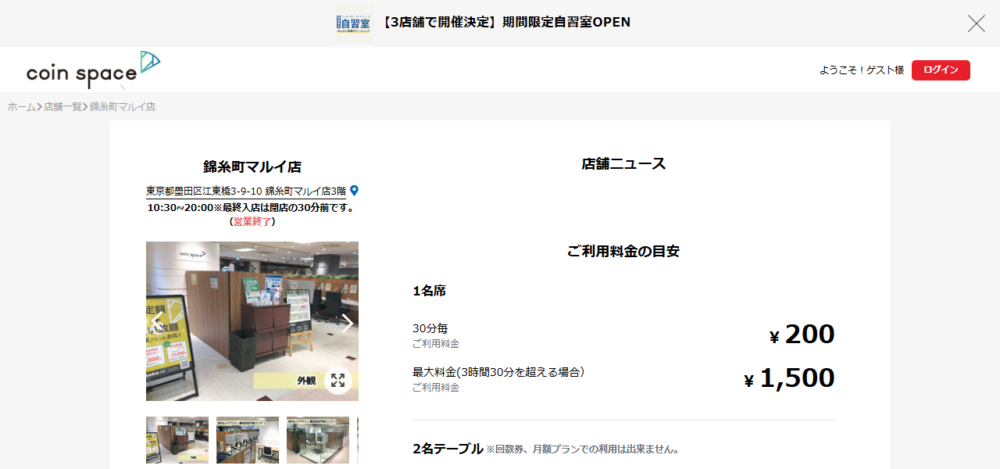Click the 錦糸町マルイ店 store title

pyautogui.click(x=252, y=167)
